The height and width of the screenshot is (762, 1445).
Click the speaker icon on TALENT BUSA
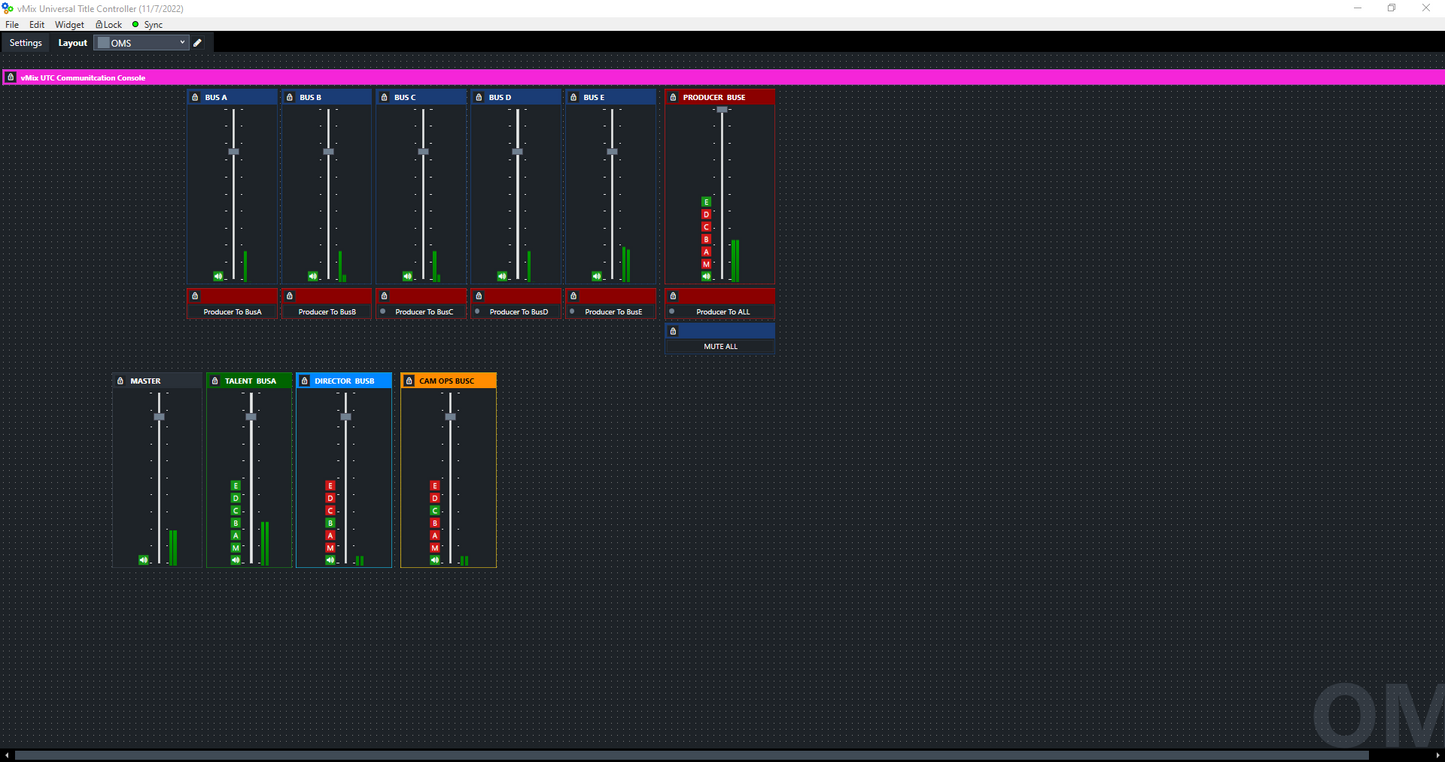coord(237,561)
